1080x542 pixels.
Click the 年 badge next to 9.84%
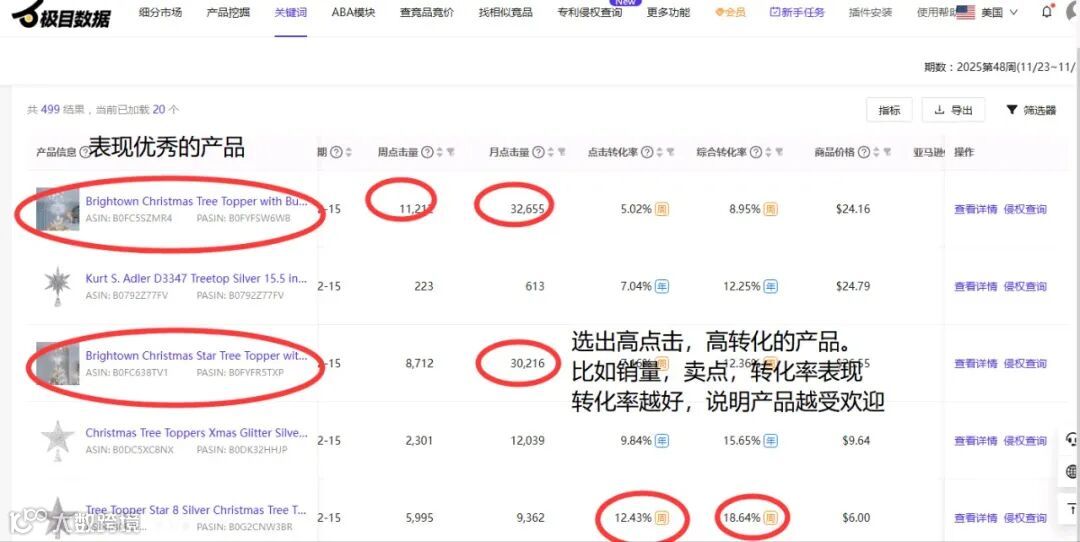pos(661,441)
